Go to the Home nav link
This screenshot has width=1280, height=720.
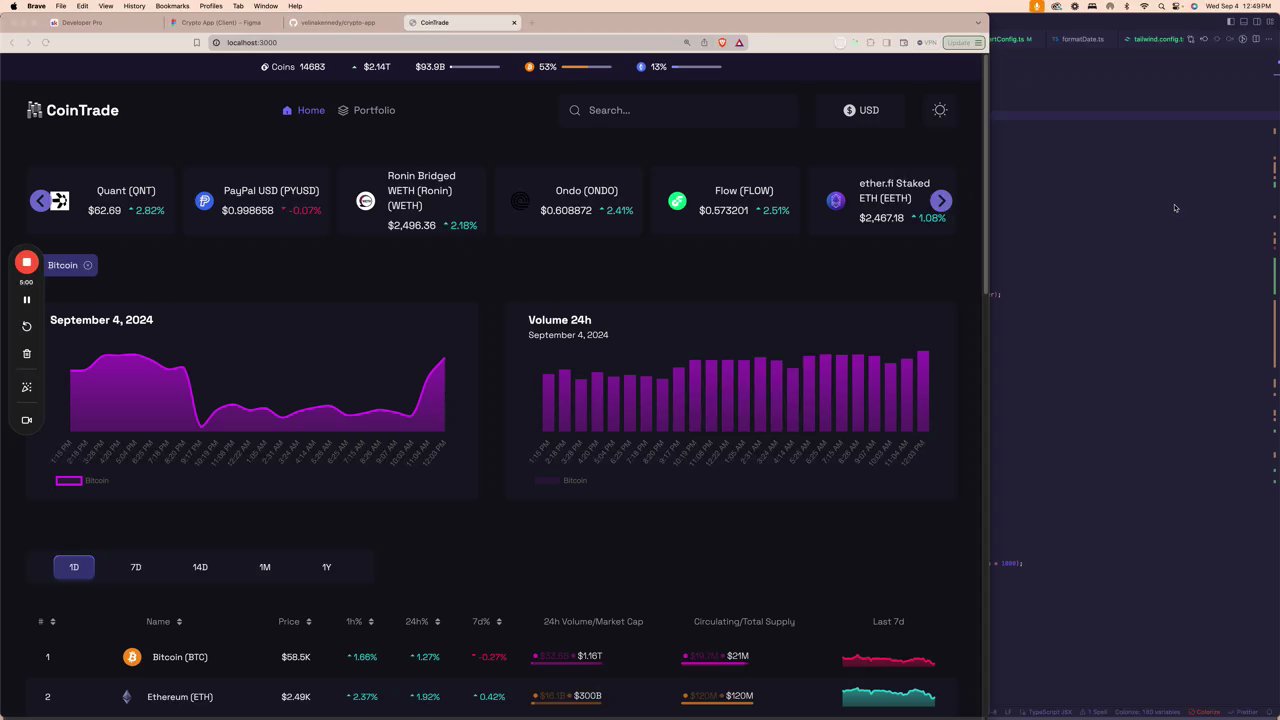[x=304, y=110]
